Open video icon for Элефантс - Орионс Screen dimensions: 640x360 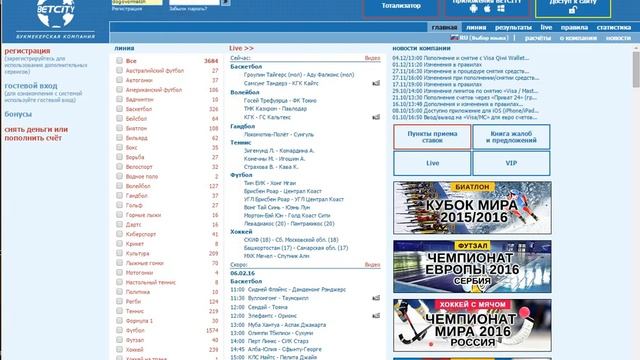[x=376, y=316]
